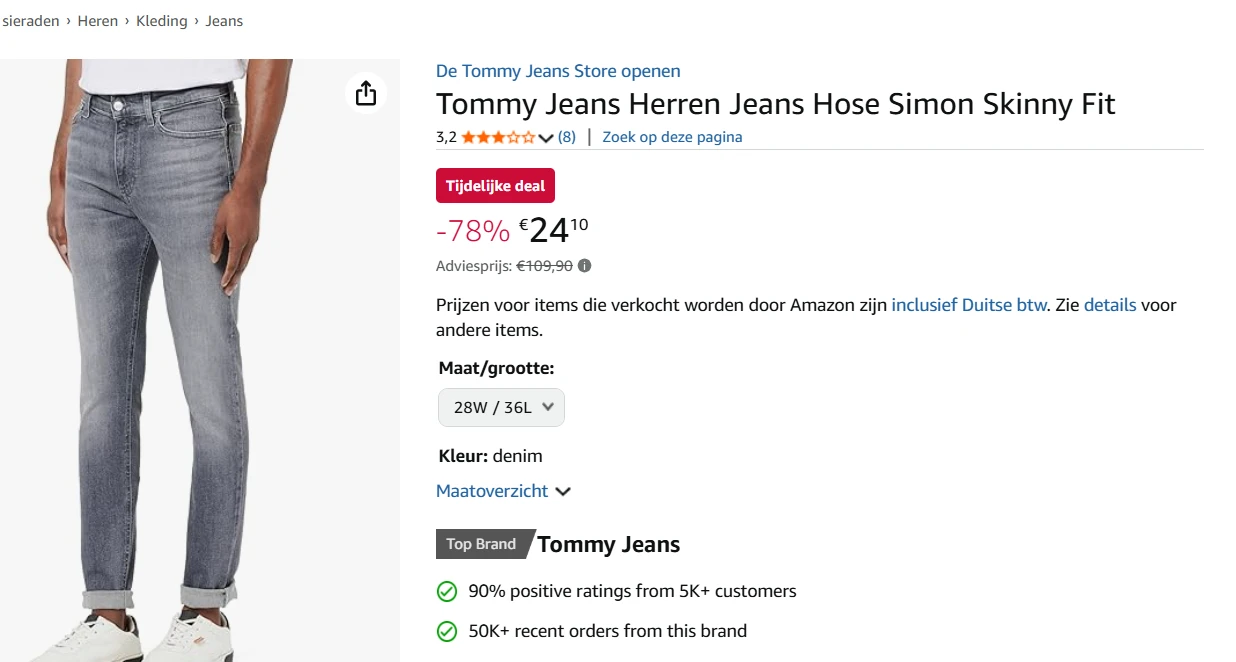Click Zoek op deze pagina

[671, 136]
